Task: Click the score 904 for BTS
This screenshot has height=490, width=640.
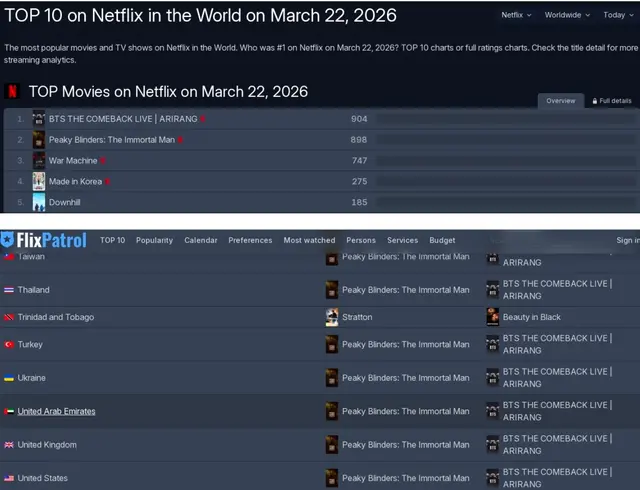Action: click(x=359, y=119)
